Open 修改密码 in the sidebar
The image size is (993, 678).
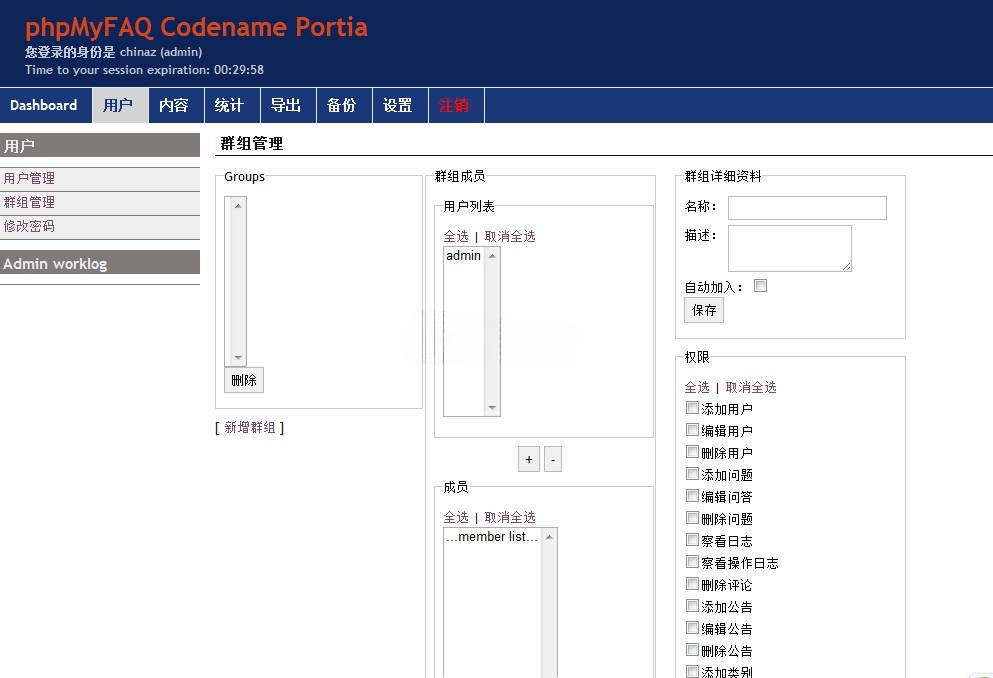click(x=29, y=226)
